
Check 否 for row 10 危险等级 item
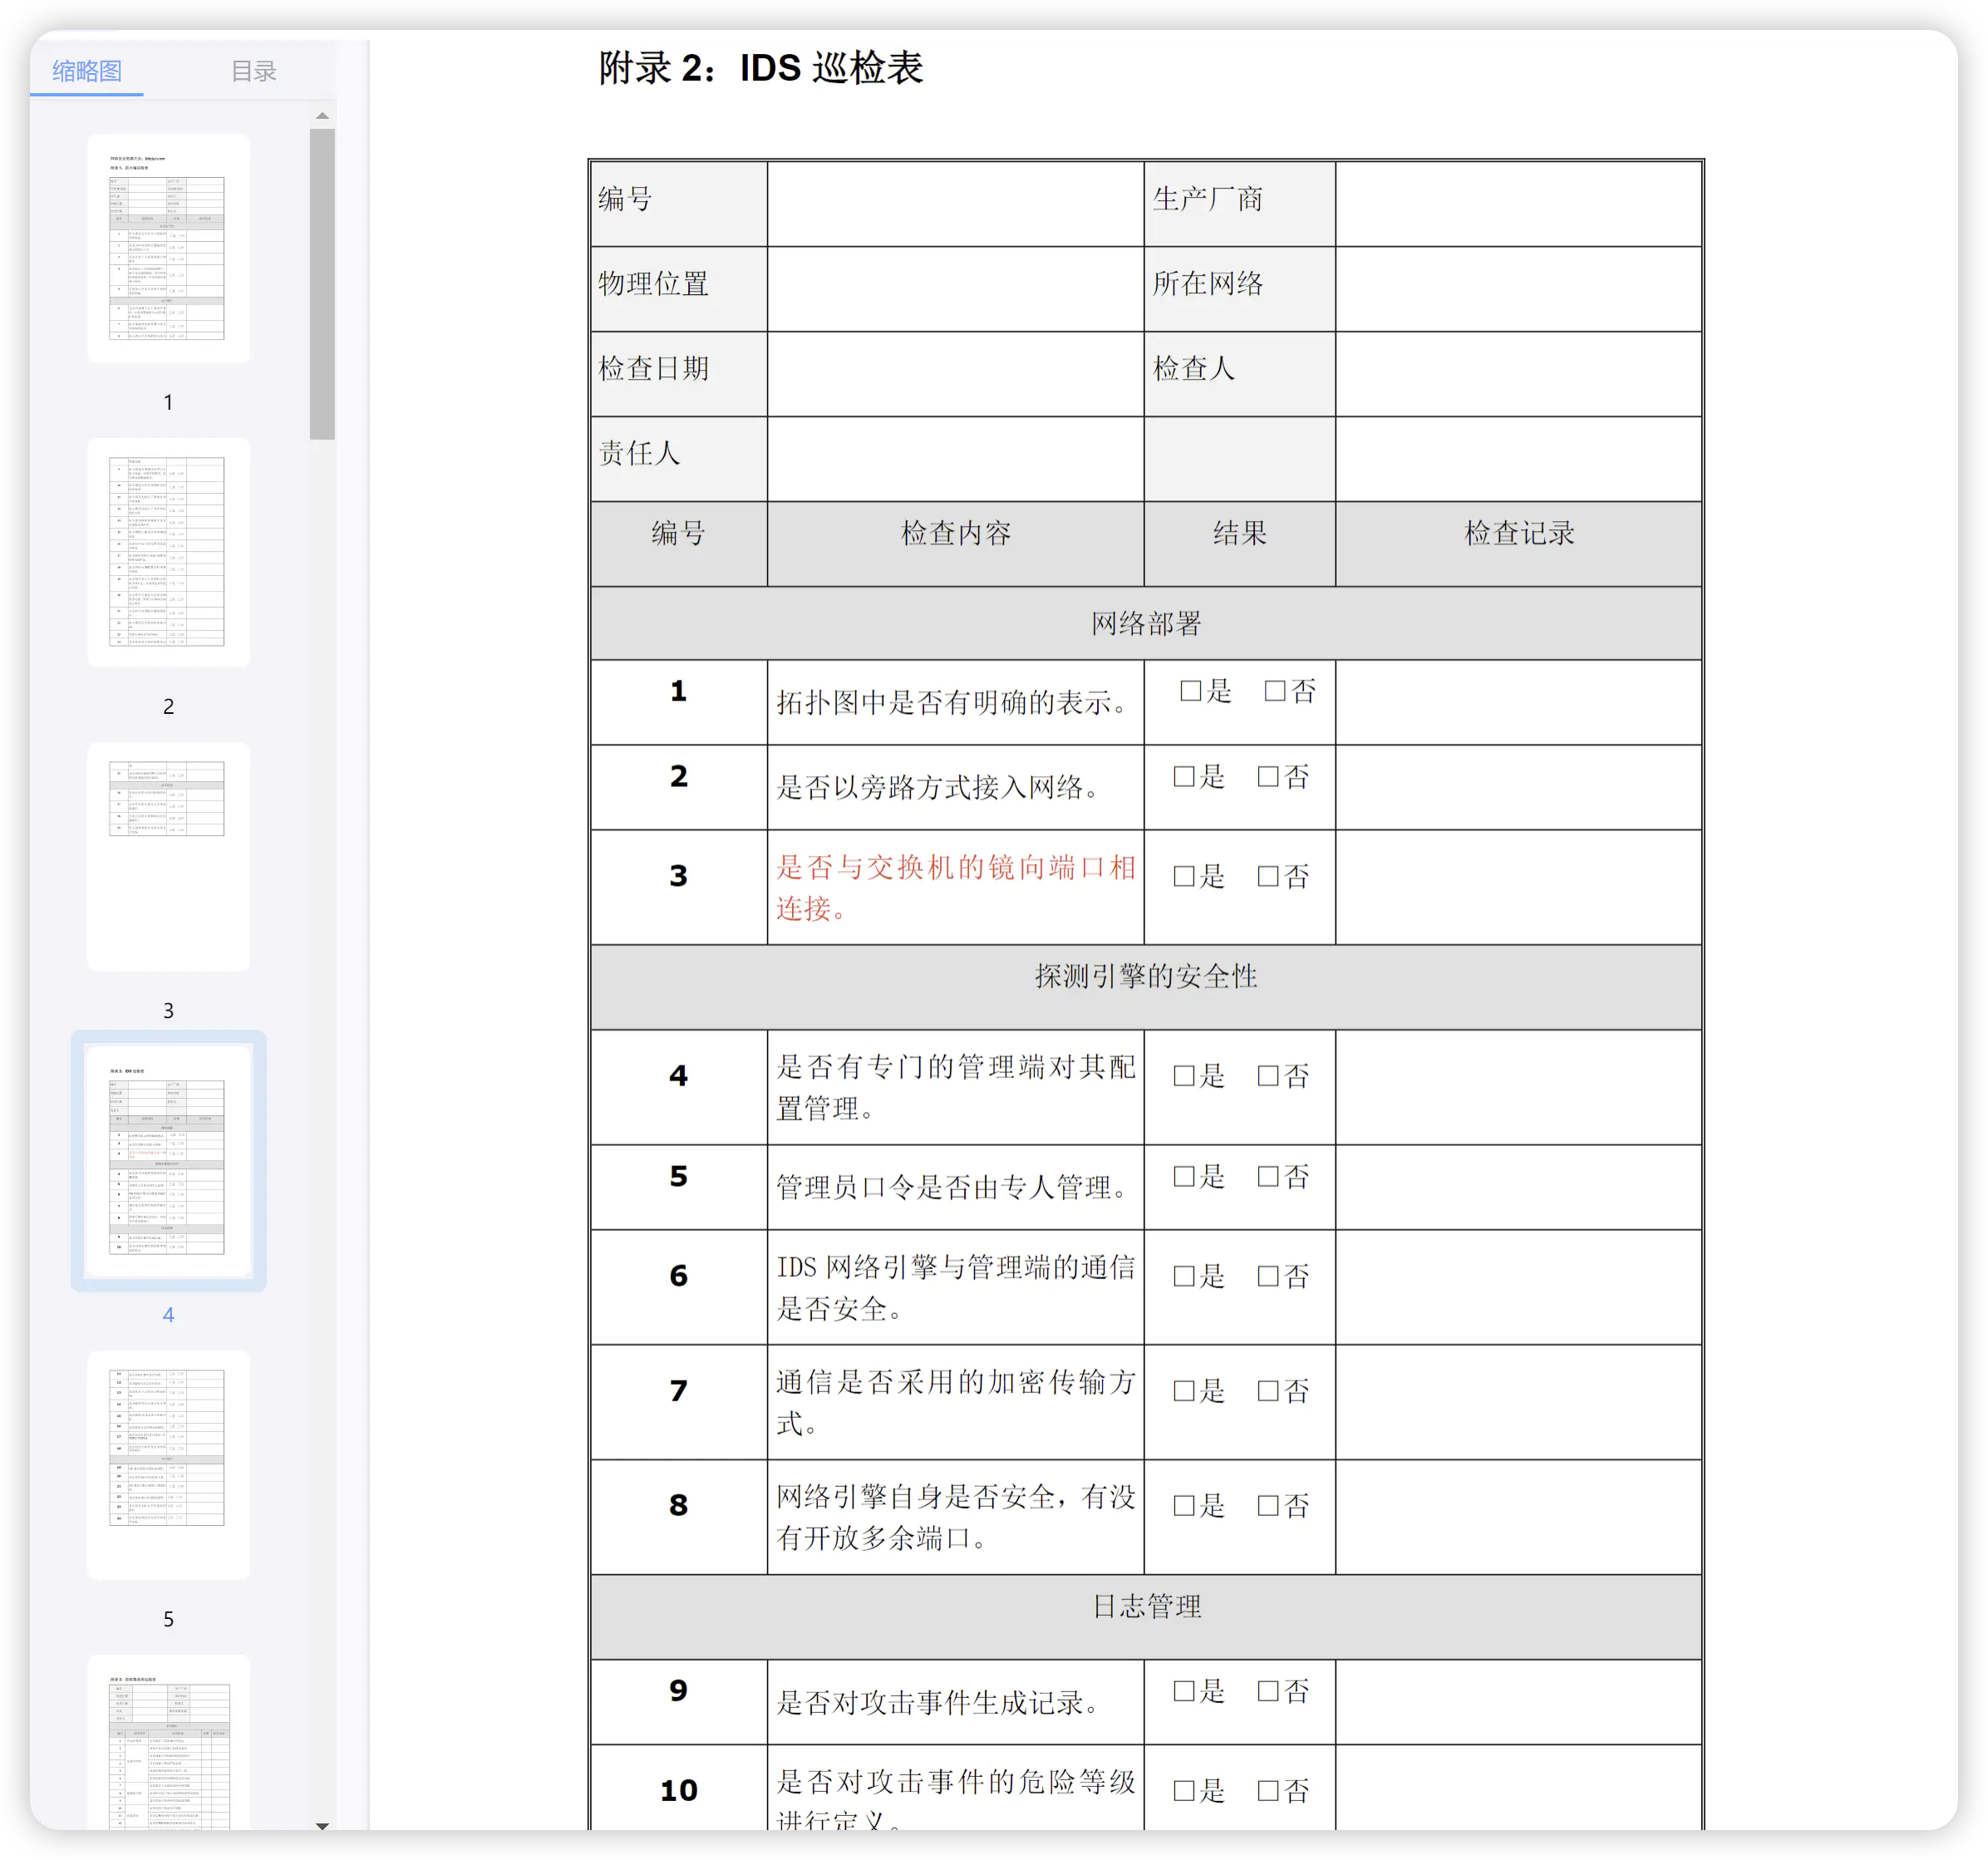click(x=1268, y=1791)
